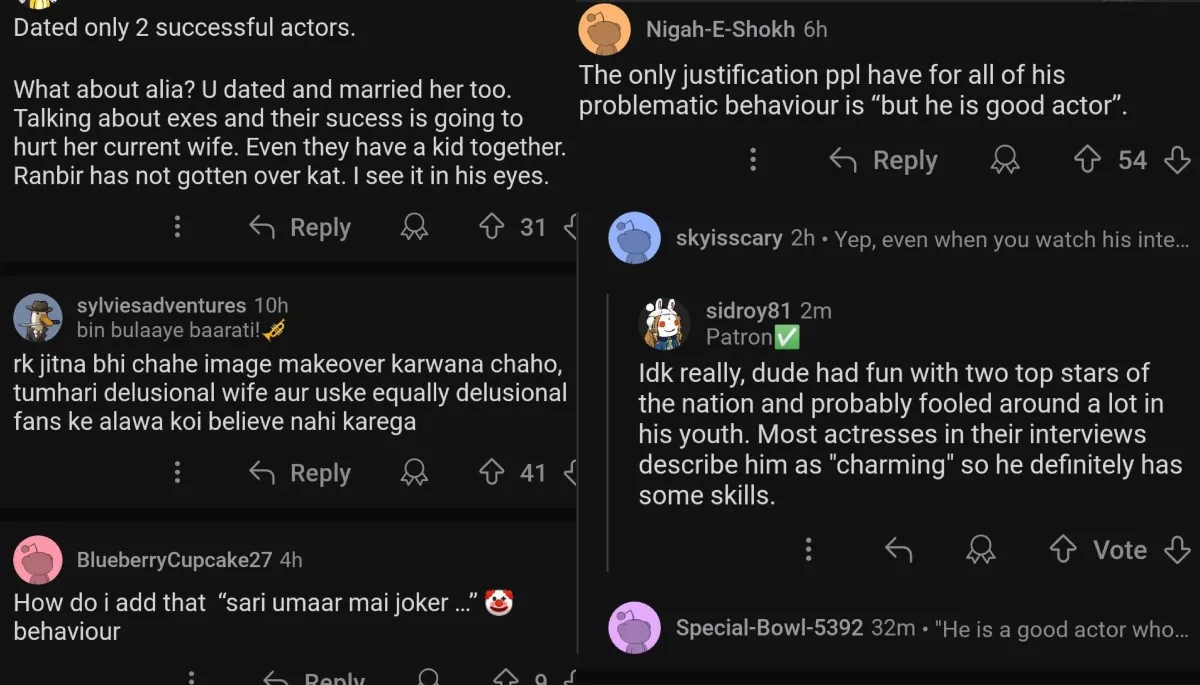The image size is (1200, 685).
Task: View sidroy81's bunny avatar
Action: [664, 324]
